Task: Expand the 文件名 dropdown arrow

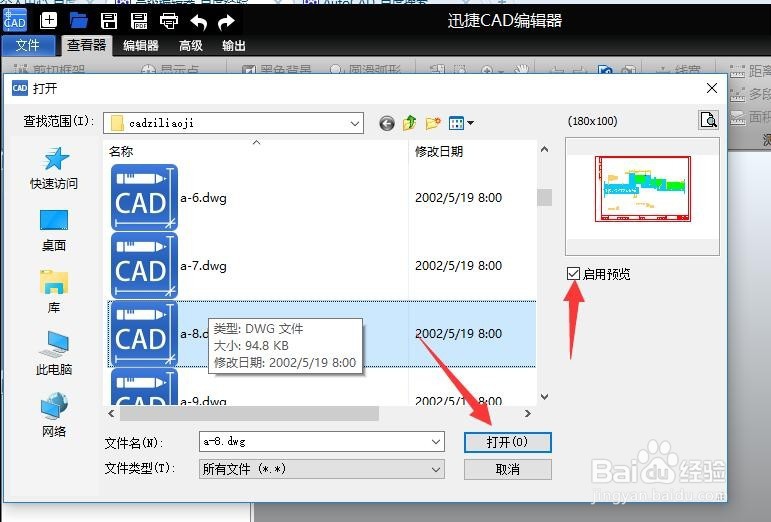Action: [436, 441]
